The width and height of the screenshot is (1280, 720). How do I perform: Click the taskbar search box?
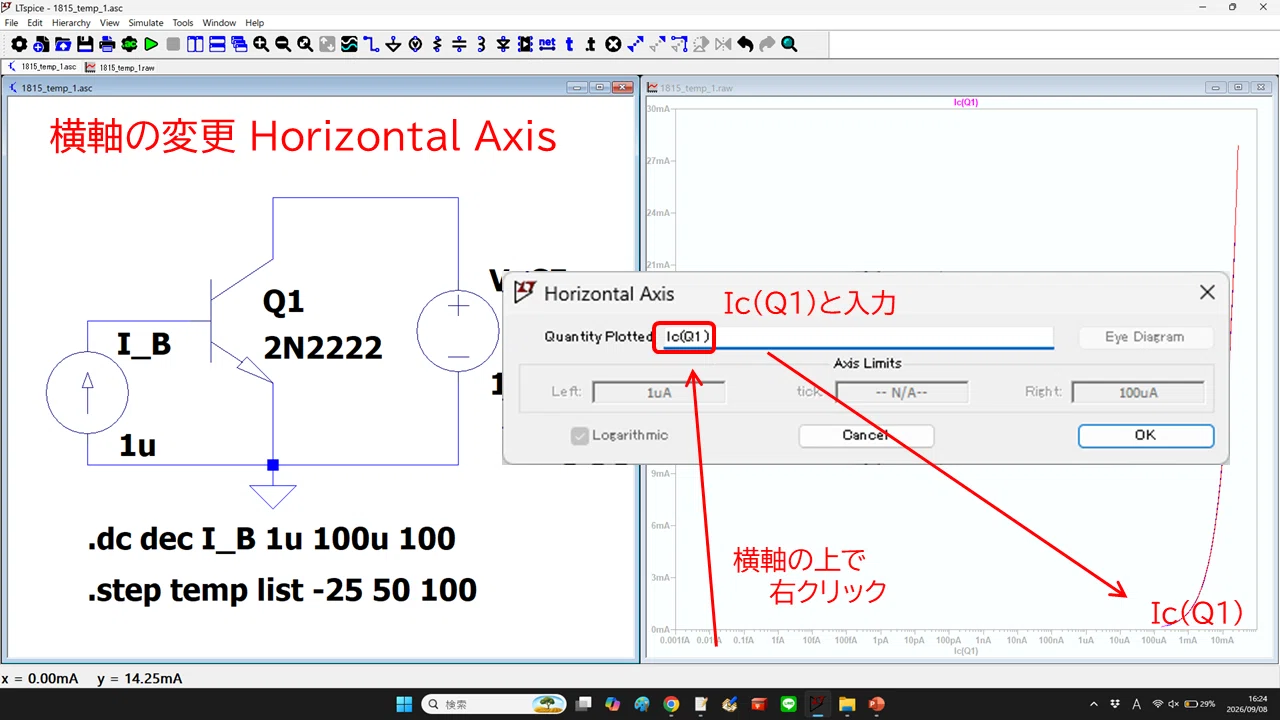coord(494,704)
